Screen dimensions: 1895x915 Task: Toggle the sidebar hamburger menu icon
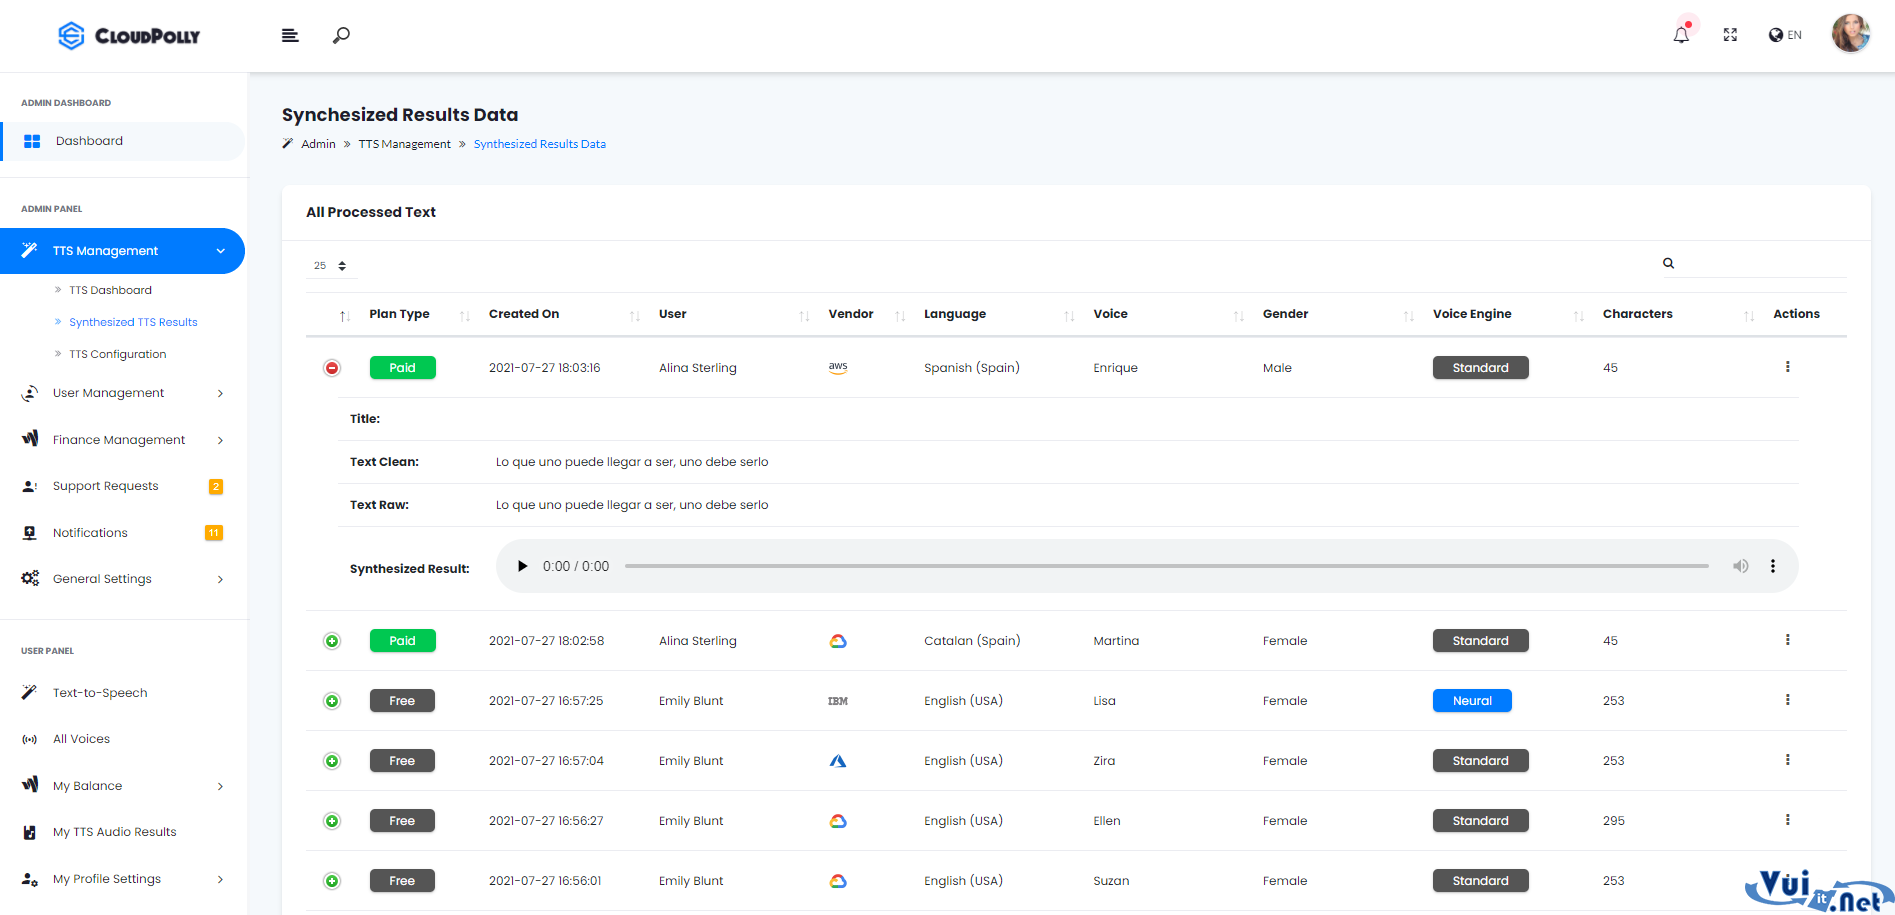click(290, 36)
